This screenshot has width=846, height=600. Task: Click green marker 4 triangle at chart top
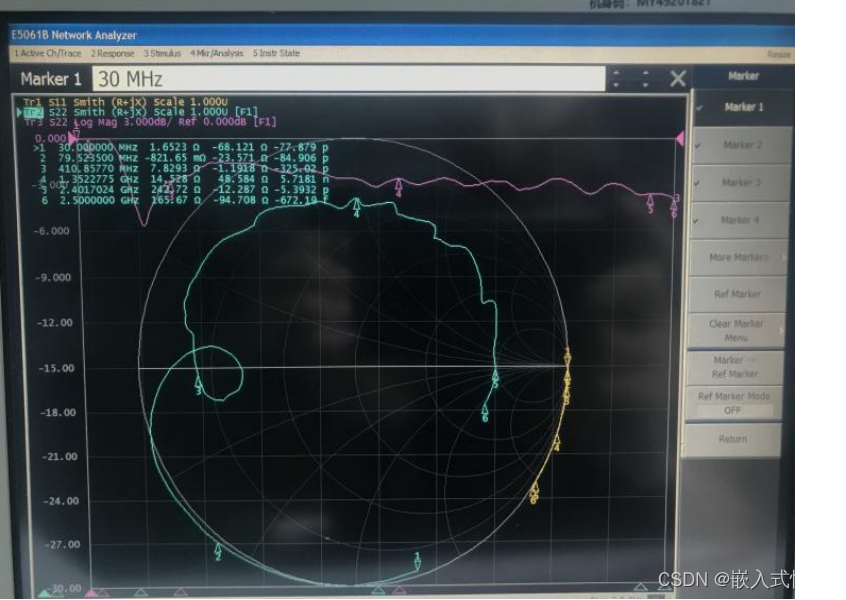point(356,207)
